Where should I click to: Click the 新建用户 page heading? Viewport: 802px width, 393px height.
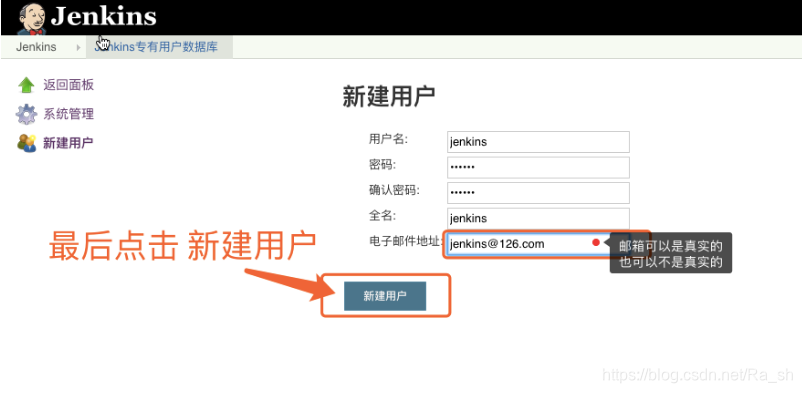[x=389, y=96]
